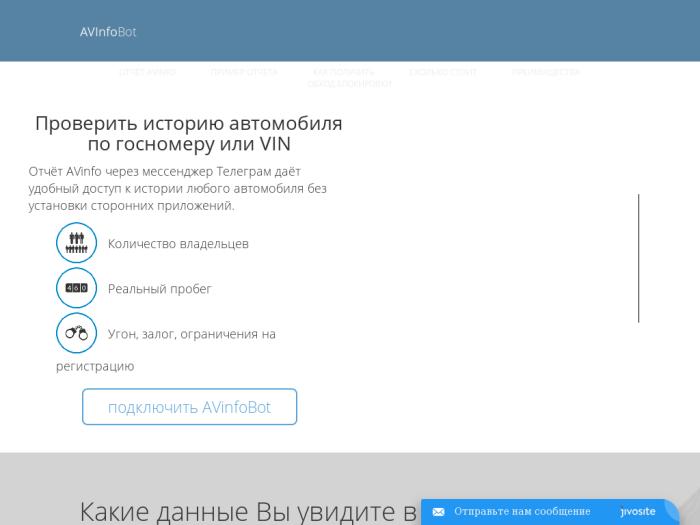Click the handcuffs theft icon
700x525 pixels.
[x=76, y=333]
